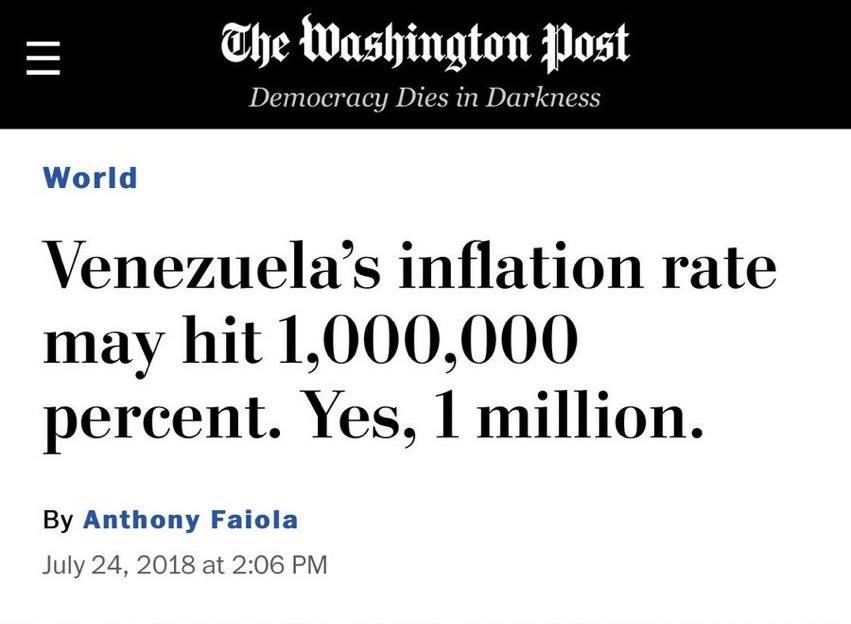Click the "2:06 PM" timestamp
Screen dimensions: 851x624
[280, 565]
